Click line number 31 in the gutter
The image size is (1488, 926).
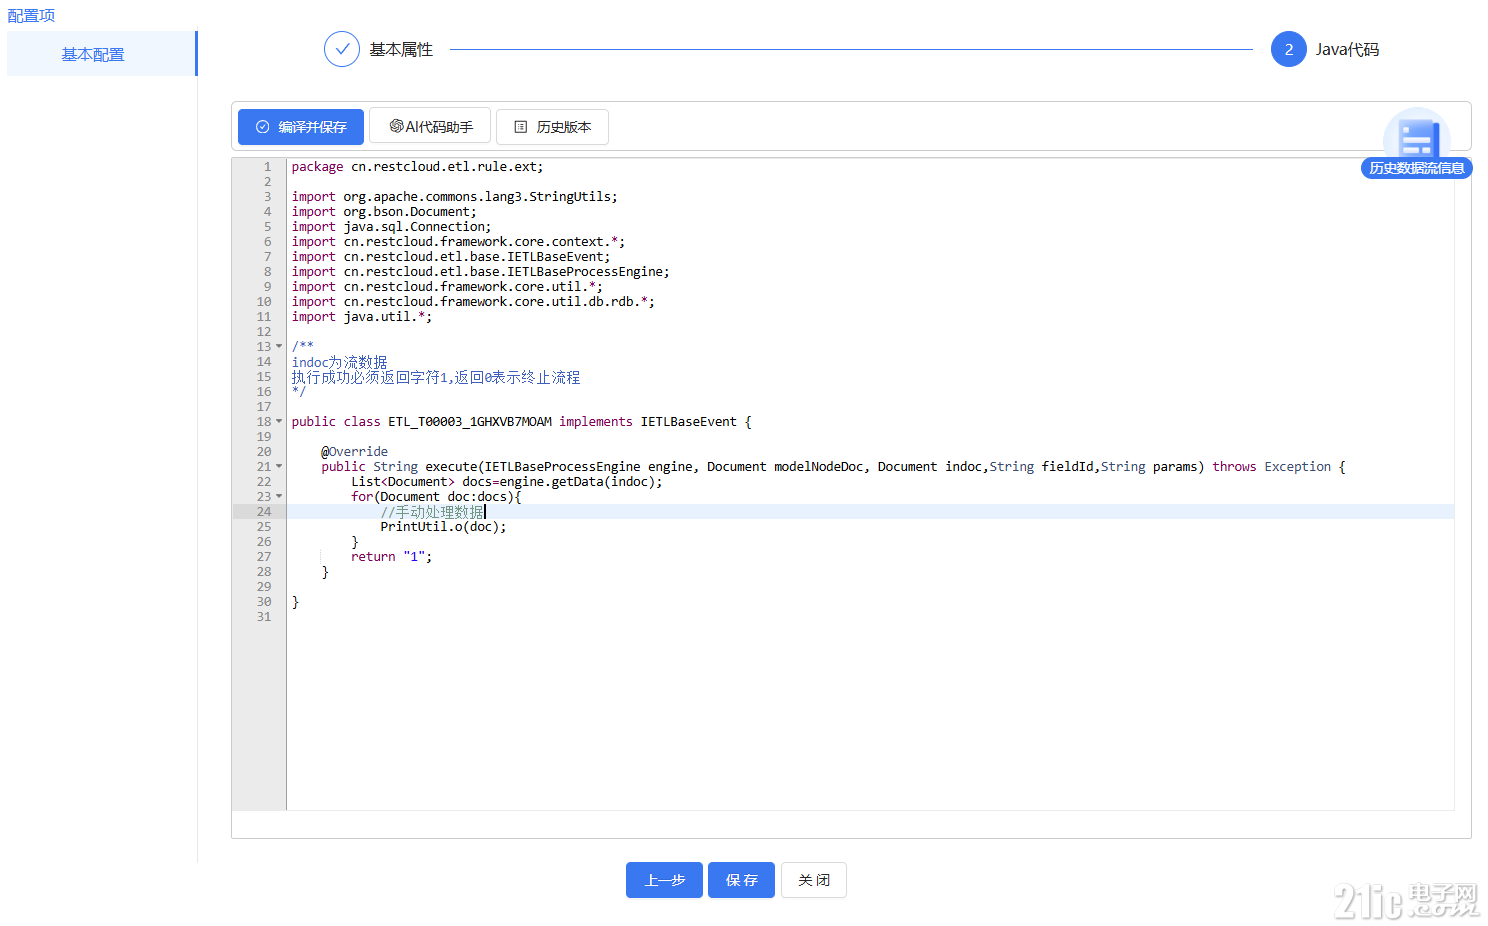[264, 617]
